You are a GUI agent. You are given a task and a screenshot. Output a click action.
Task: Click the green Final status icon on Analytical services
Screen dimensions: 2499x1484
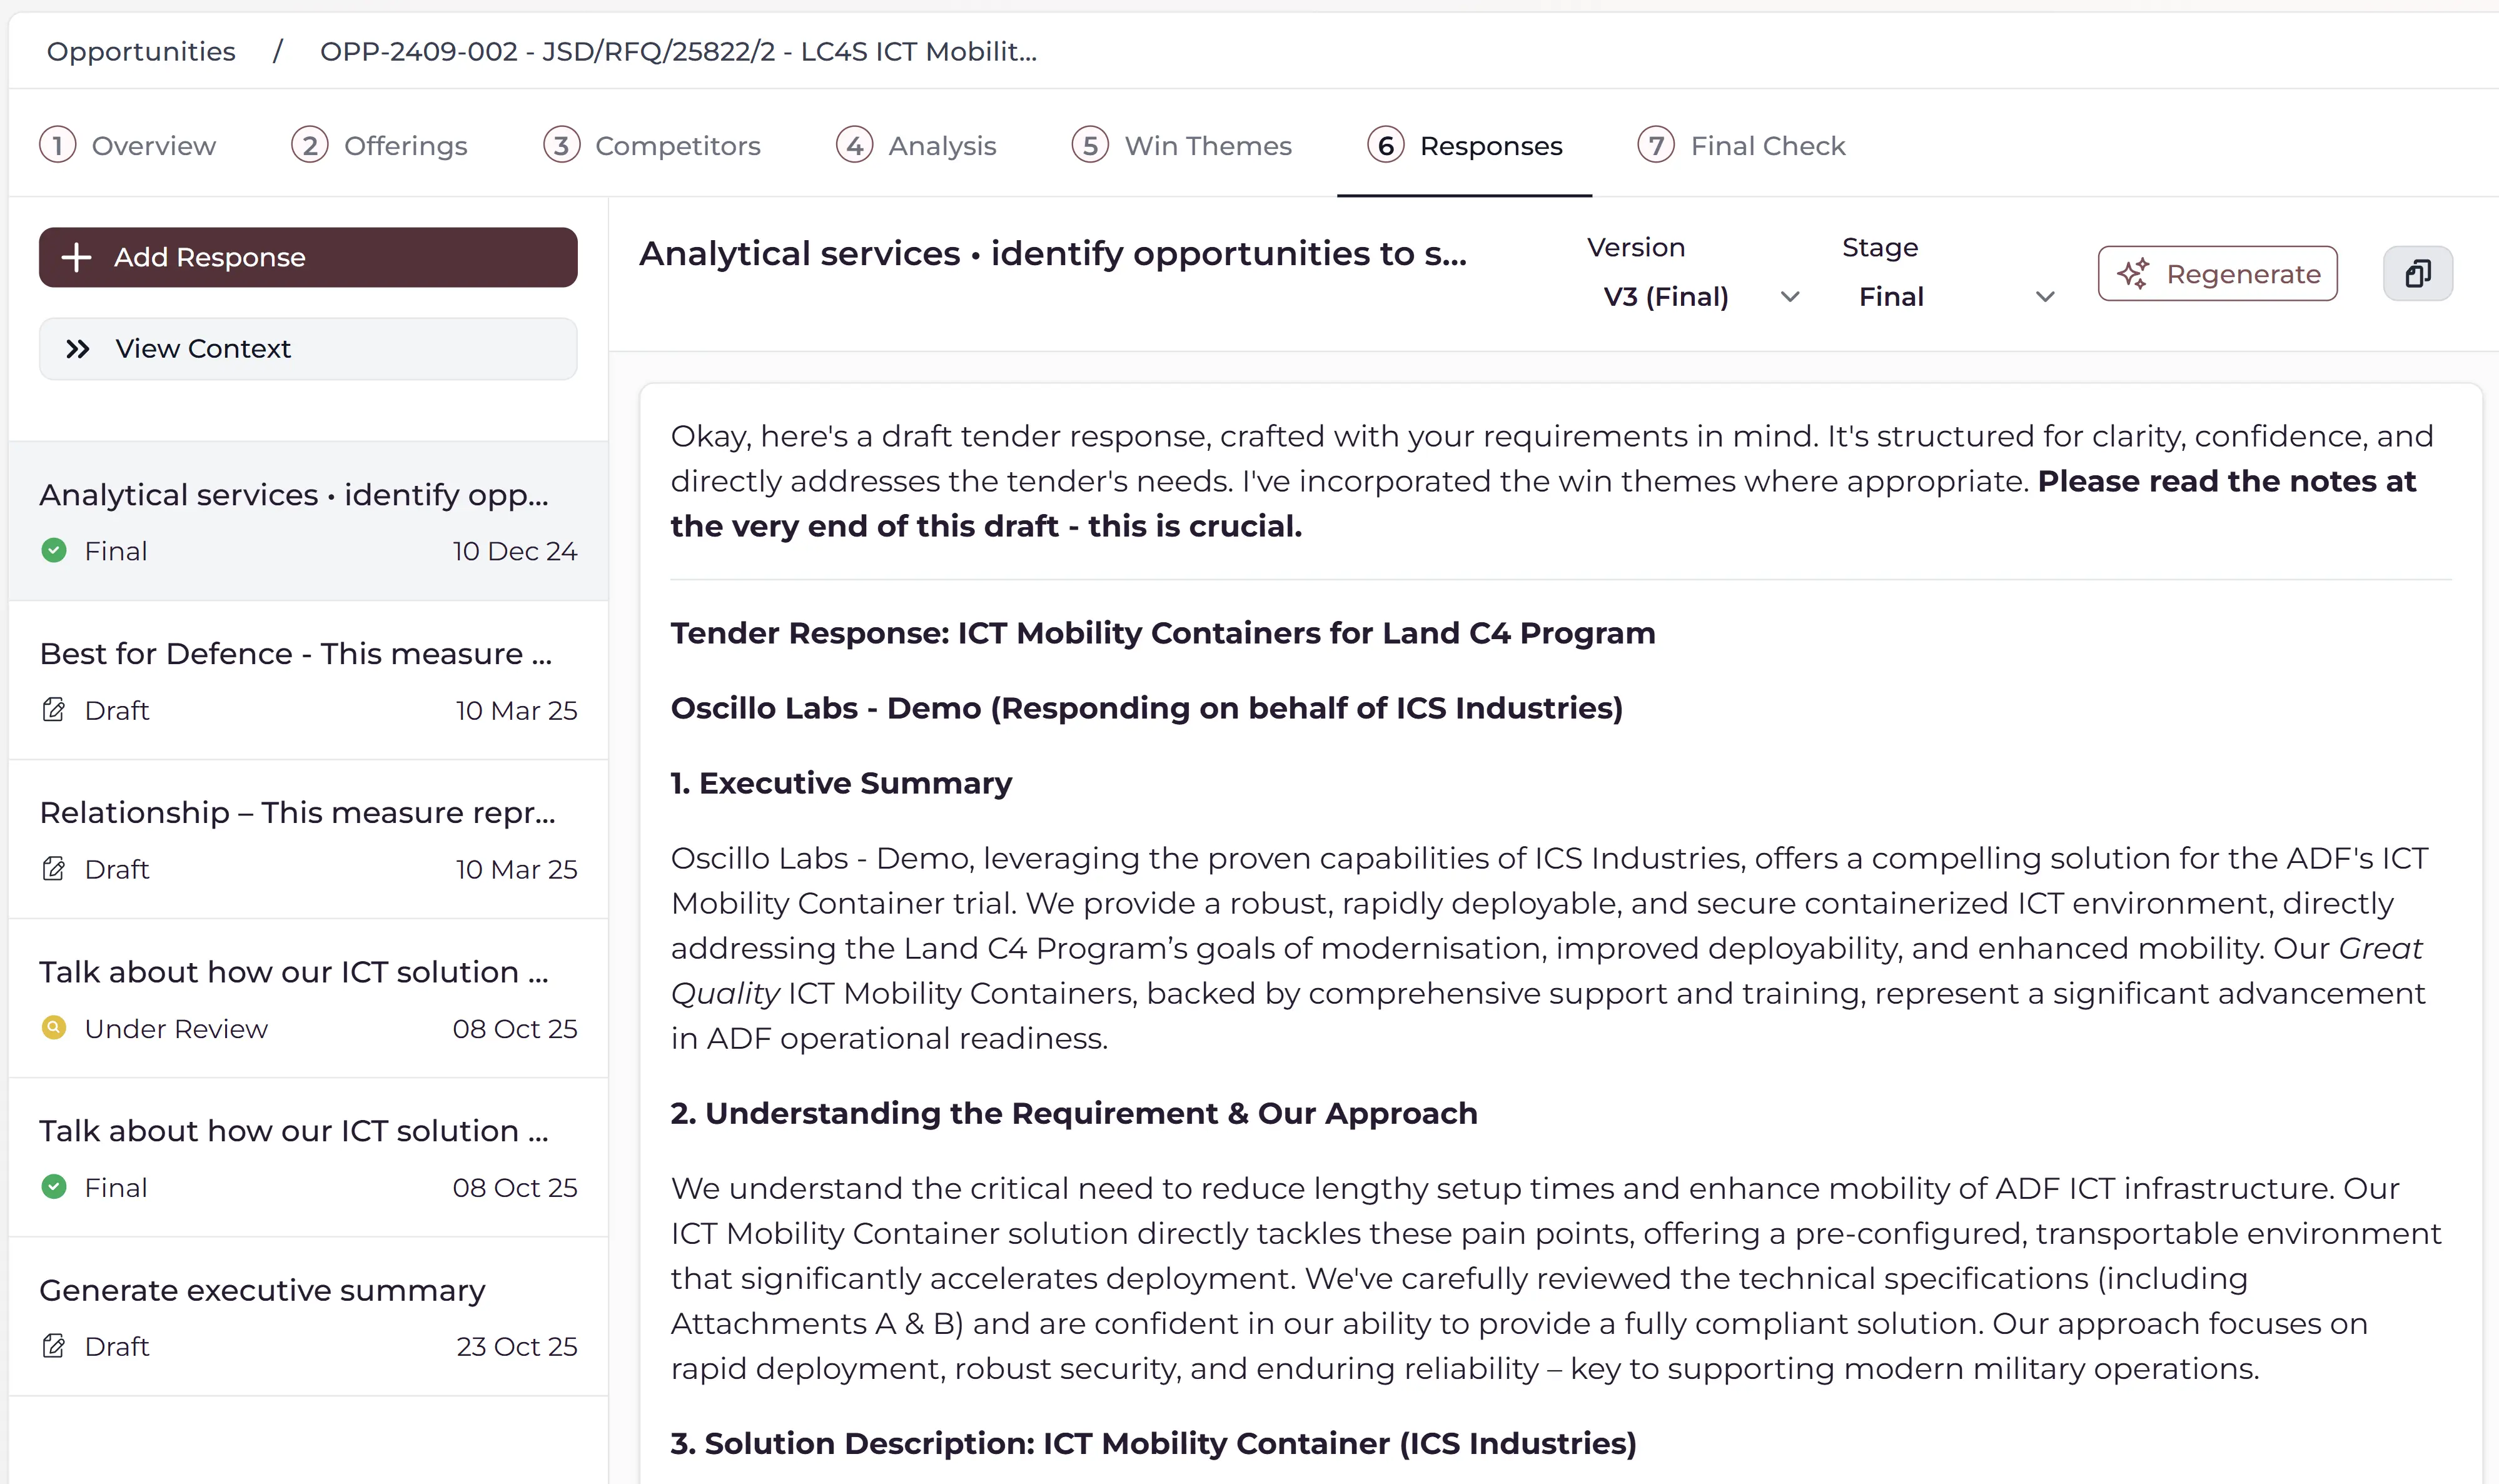pos(54,550)
